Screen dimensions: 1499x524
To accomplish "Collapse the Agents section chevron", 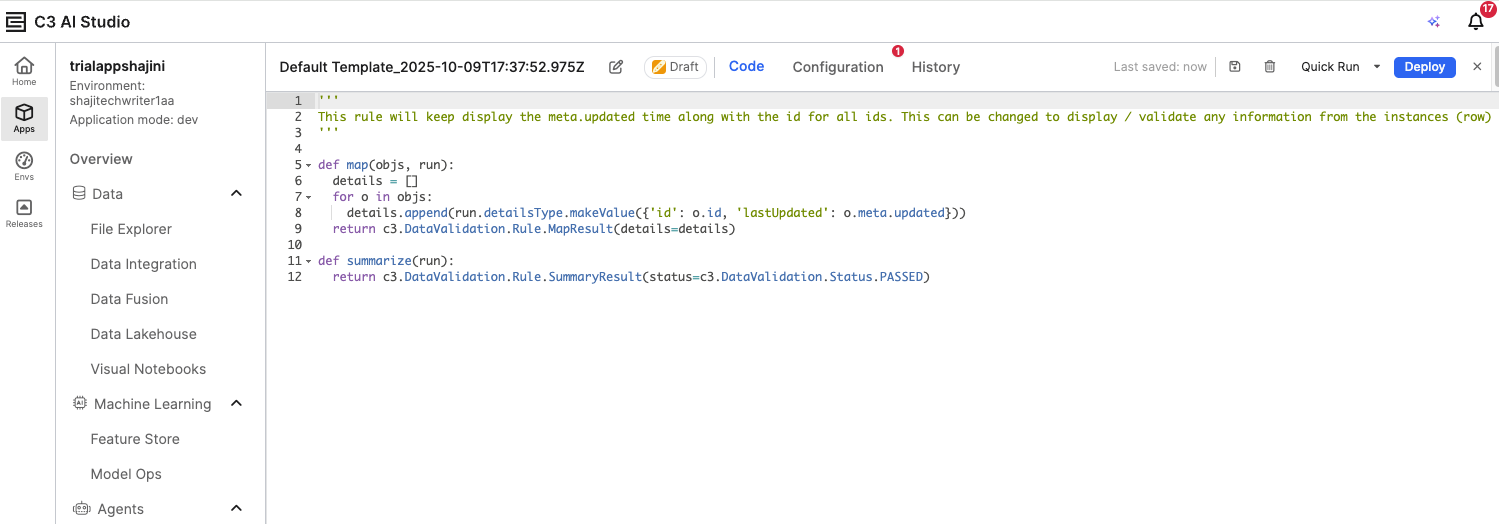I will (x=237, y=508).
